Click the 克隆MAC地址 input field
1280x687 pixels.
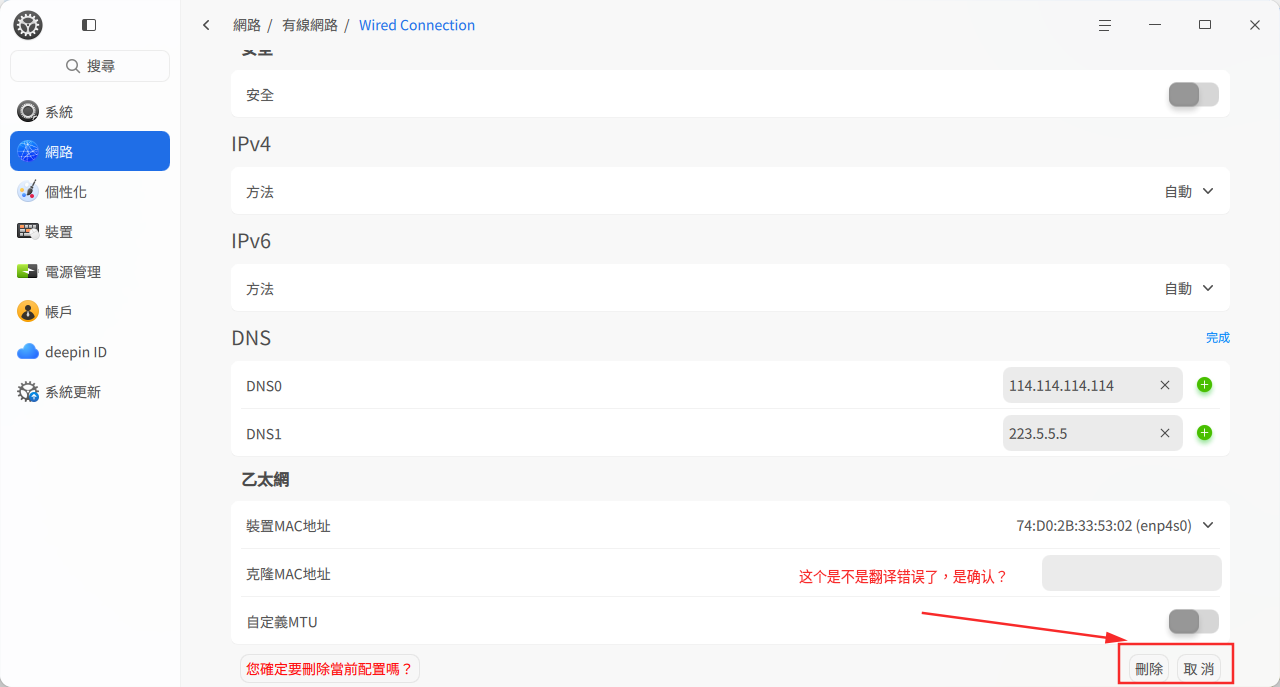click(x=1132, y=573)
